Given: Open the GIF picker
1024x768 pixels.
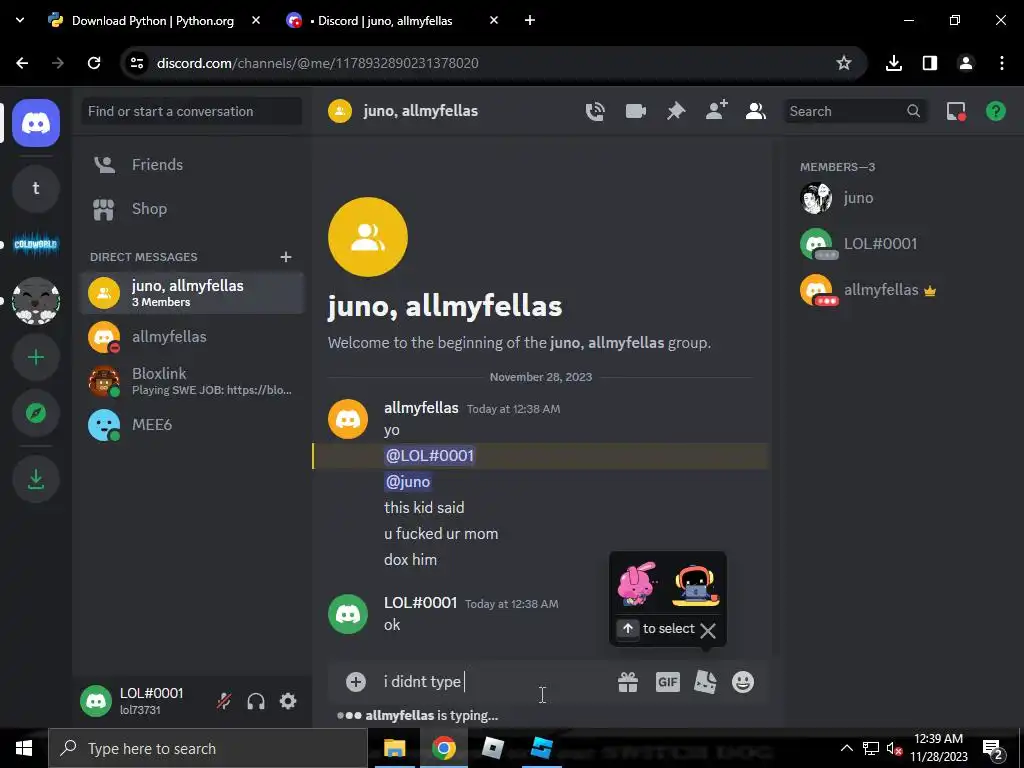Looking at the screenshot, I should click(667, 682).
